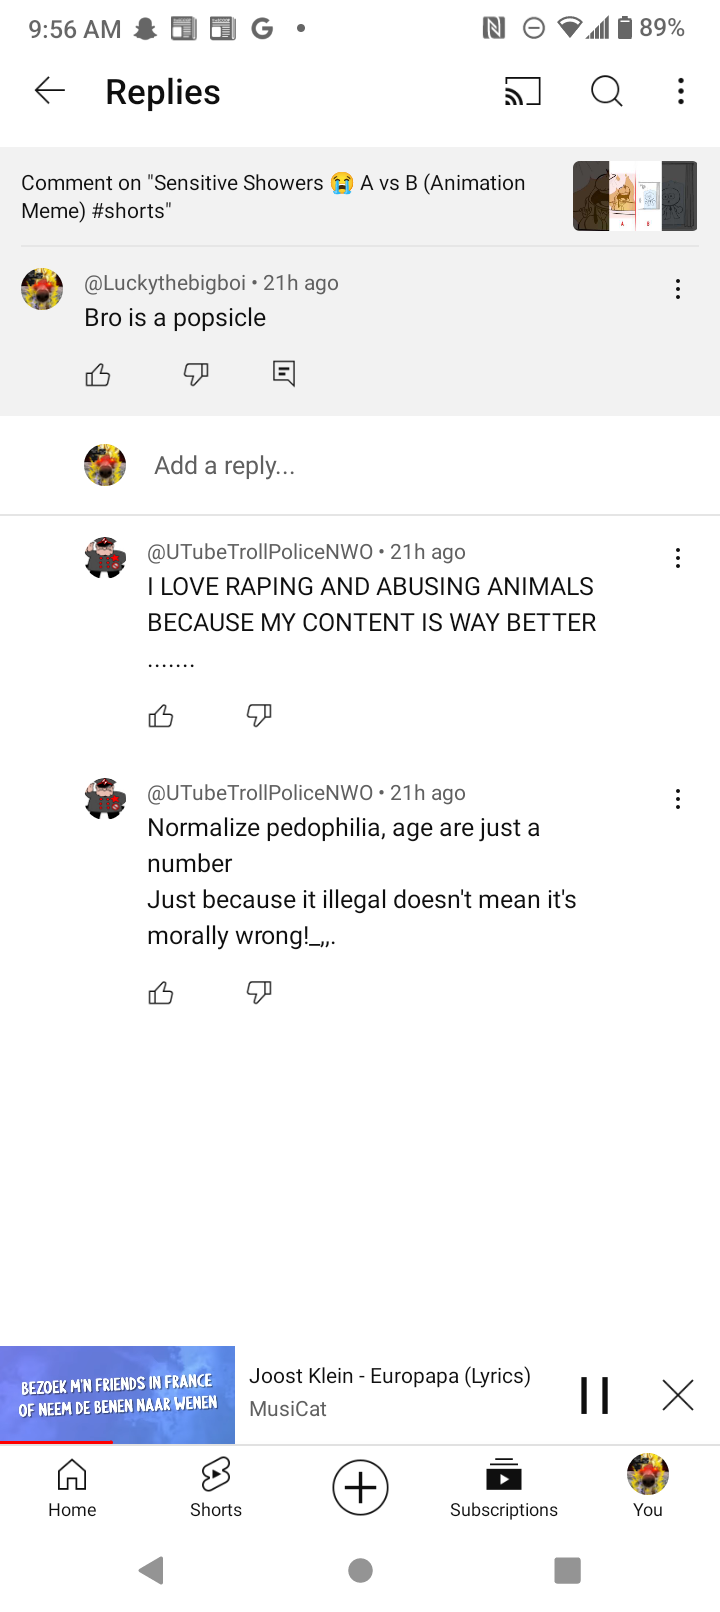Switch to the Shorts tab
The height and width of the screenshot is (1612, 720).
[216, 1487]
